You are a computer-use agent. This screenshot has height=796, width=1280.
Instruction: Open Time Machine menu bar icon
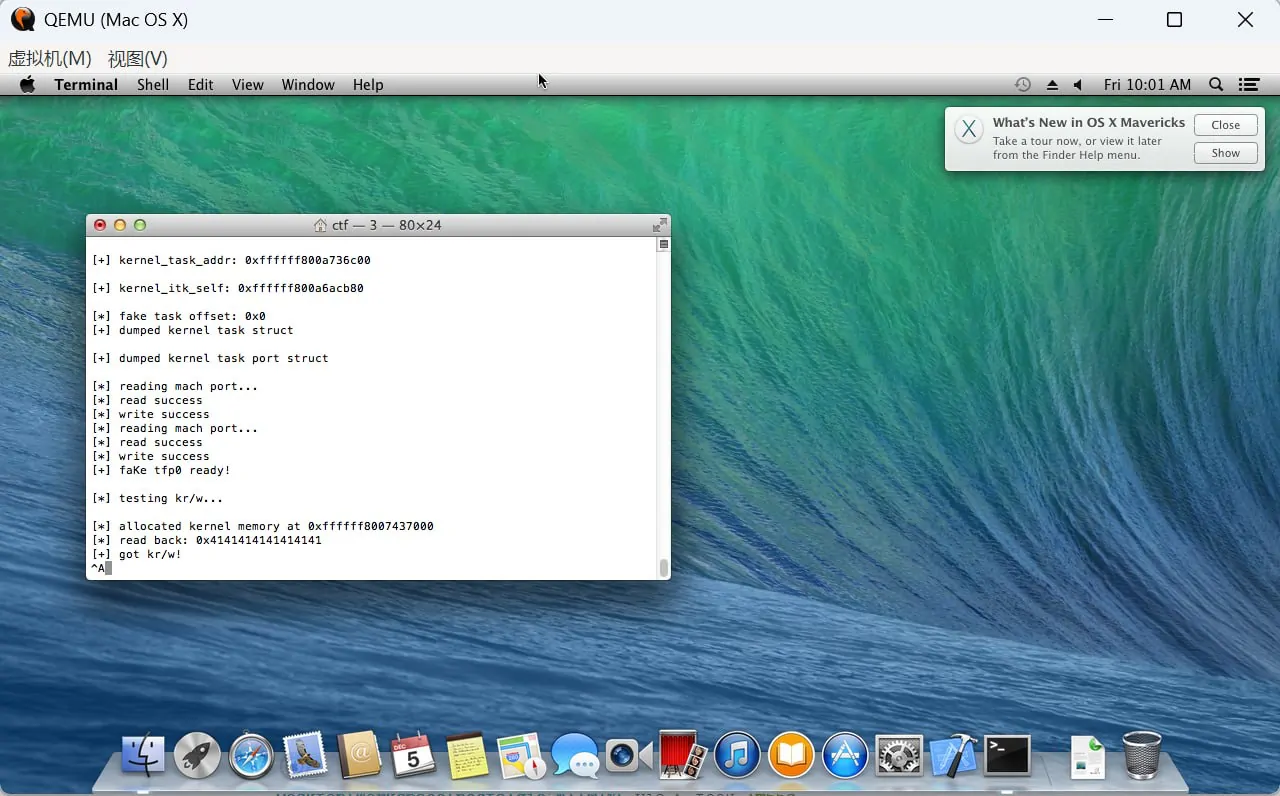pos(1022,85)
